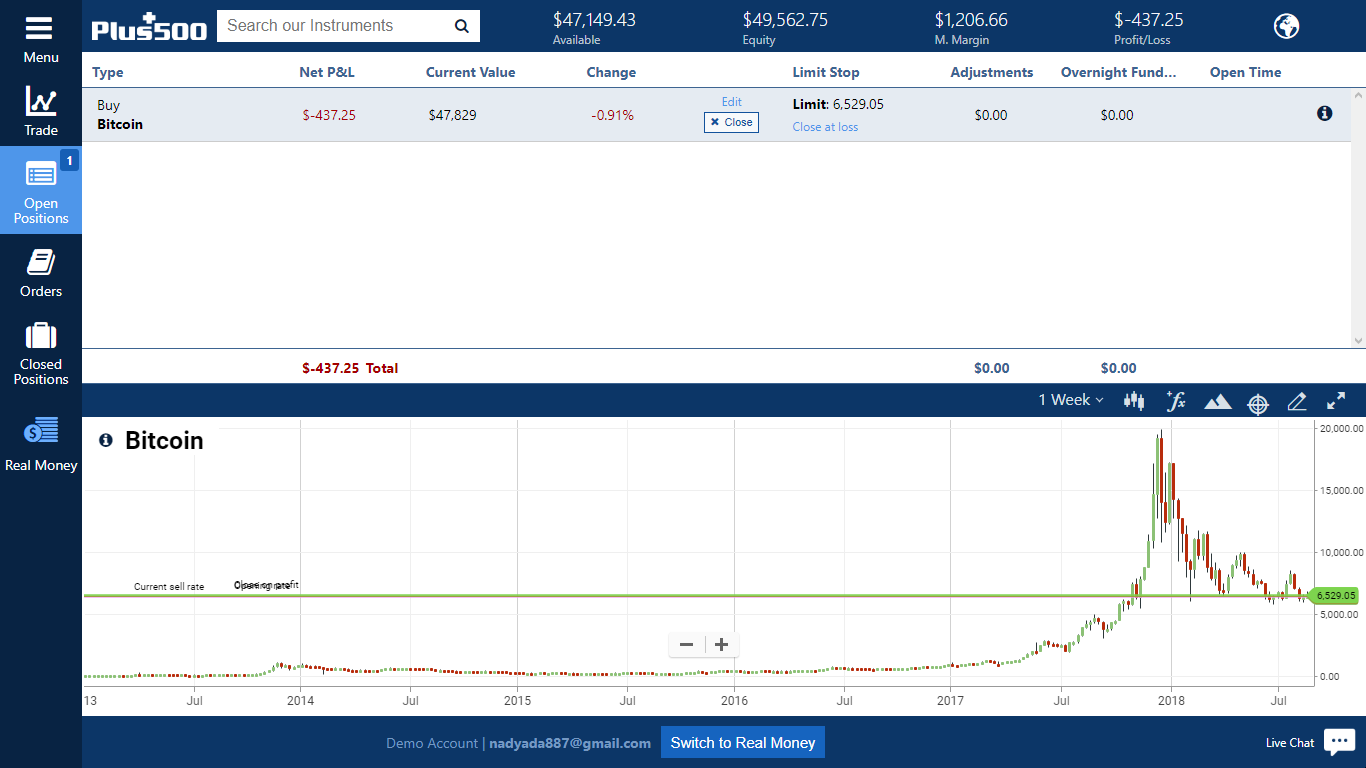Sort by Type column header
The image size is (1366, 768).
tap(108, 72)
